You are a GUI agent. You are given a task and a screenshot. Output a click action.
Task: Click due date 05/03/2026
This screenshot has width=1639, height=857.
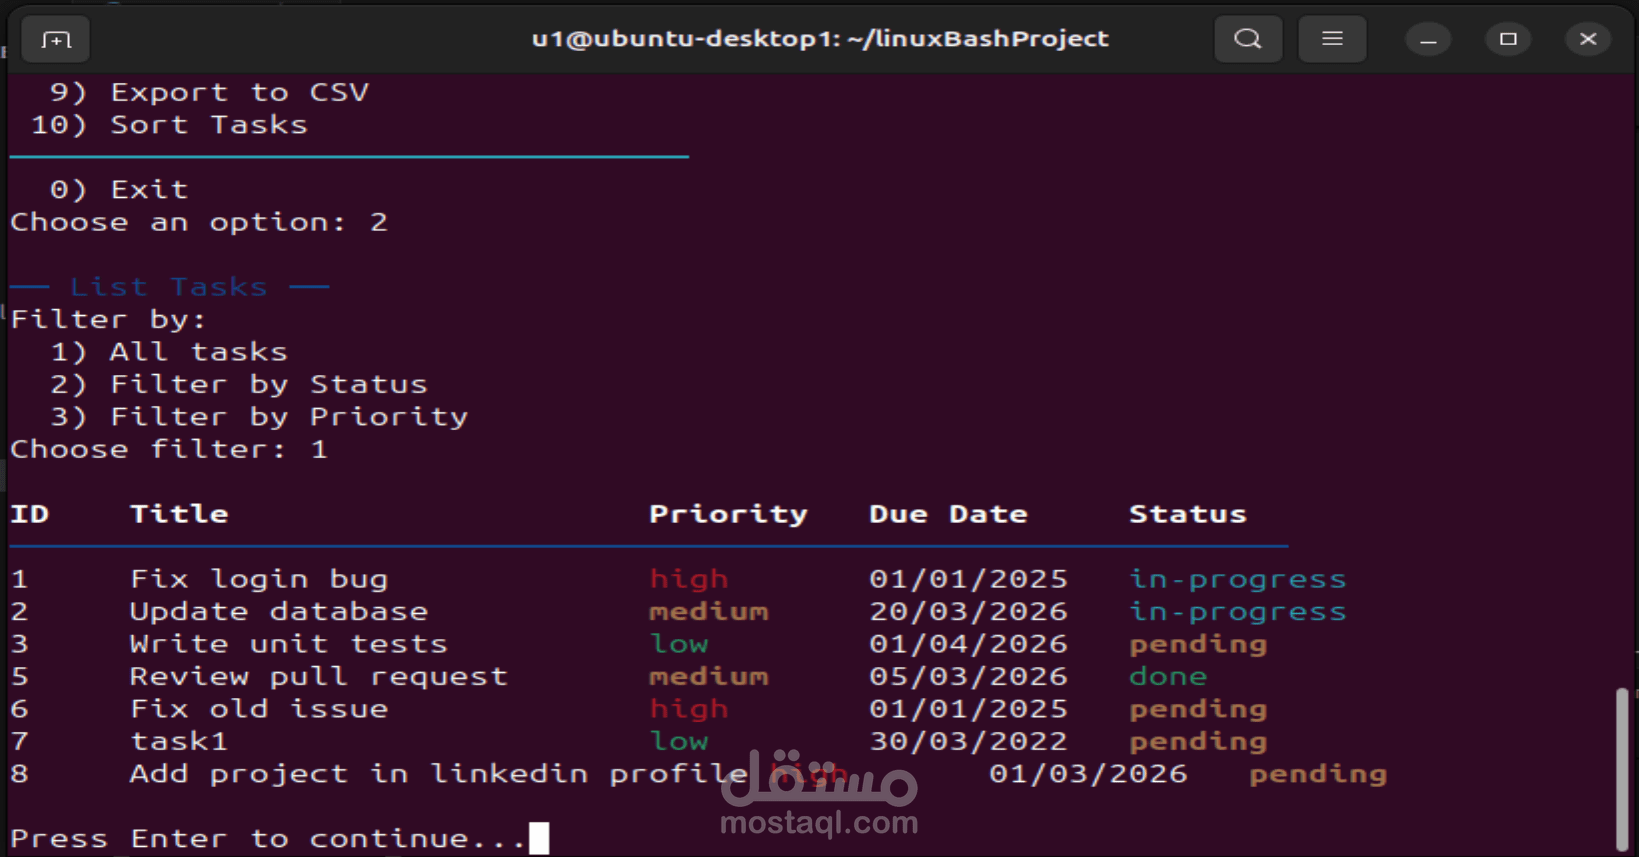pos(968,676)
